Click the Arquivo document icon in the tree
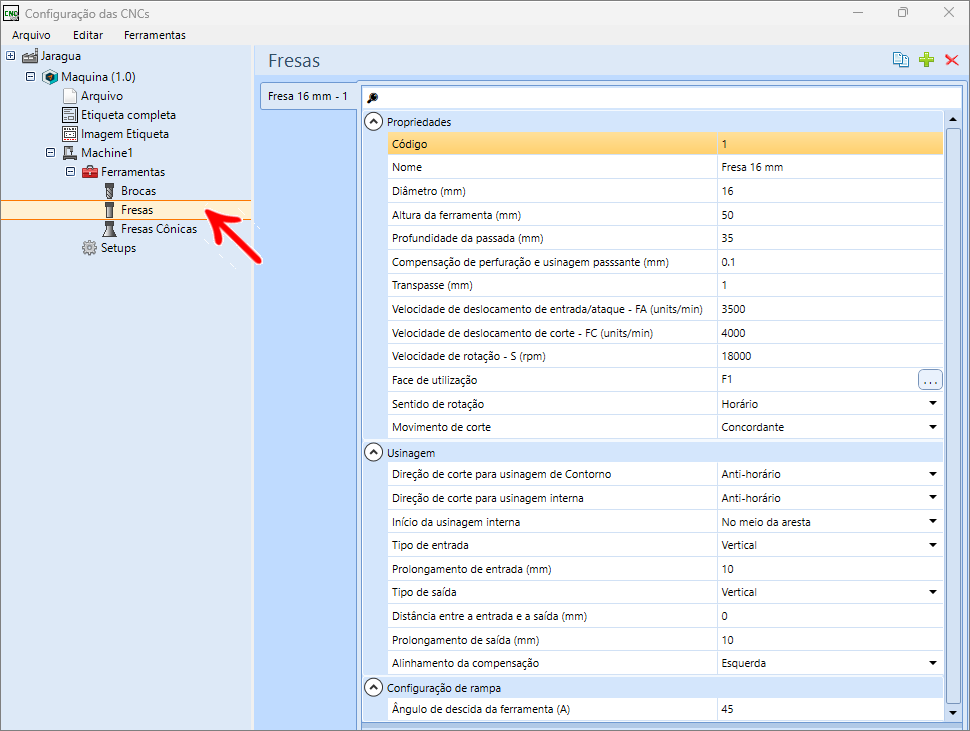This screenshot has width=970, height=731. tap(70, 96)
